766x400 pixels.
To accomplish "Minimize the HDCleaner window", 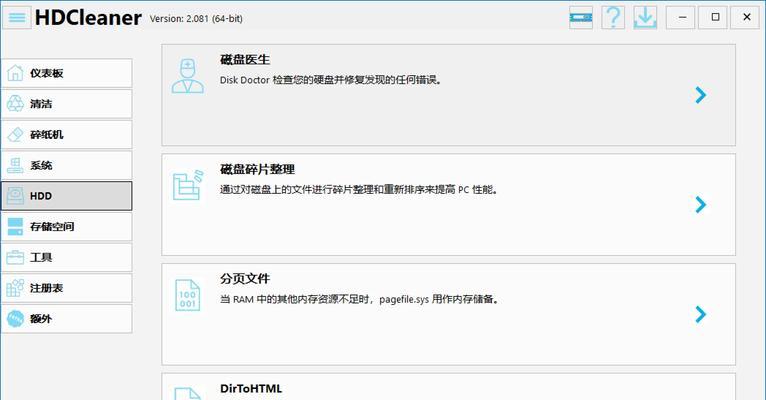I will 682,18.
